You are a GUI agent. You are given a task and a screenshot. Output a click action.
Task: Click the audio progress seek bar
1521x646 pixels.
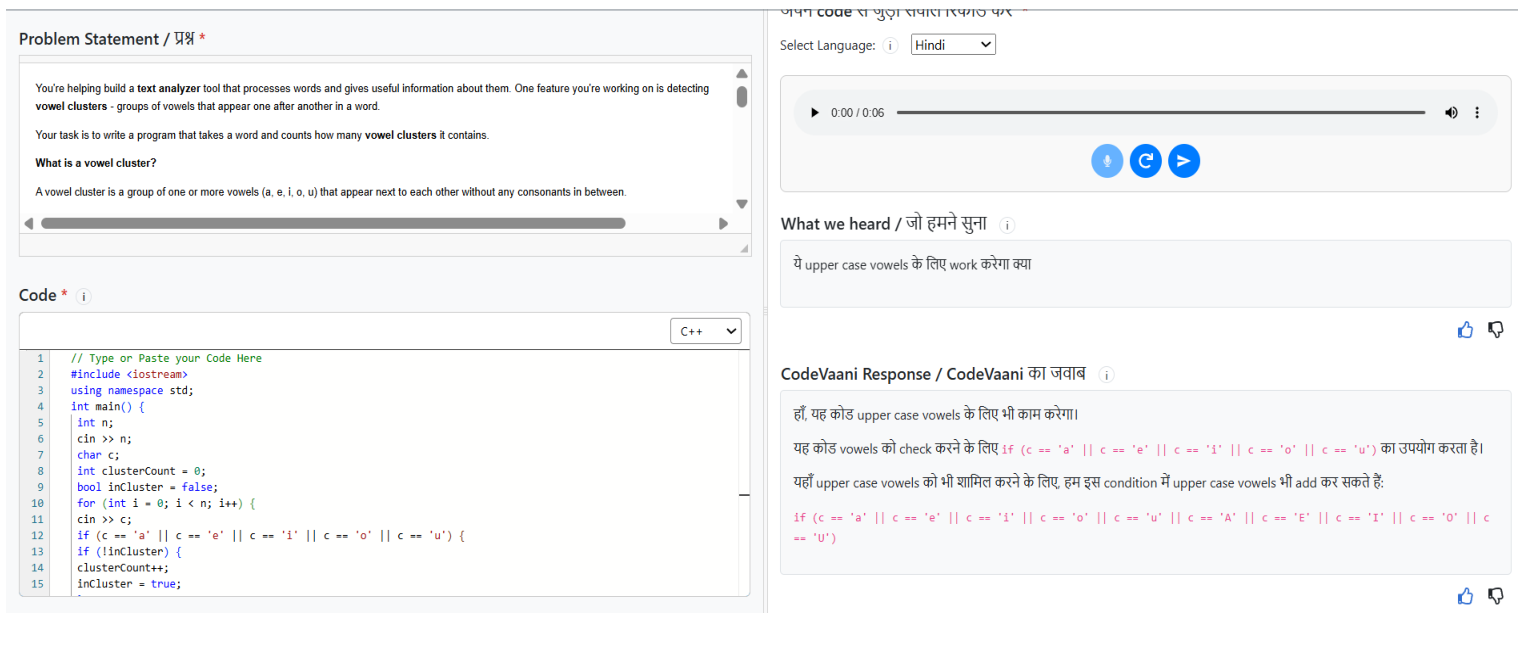[1160, 113]
